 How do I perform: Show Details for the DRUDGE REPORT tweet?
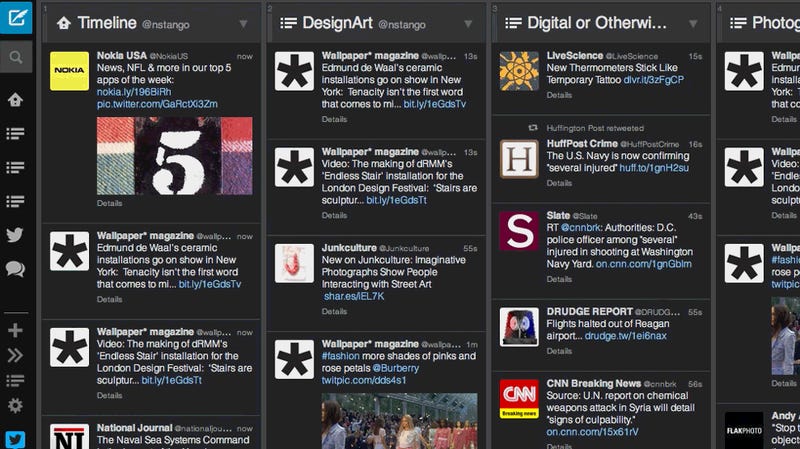click(x=559, y=351)
